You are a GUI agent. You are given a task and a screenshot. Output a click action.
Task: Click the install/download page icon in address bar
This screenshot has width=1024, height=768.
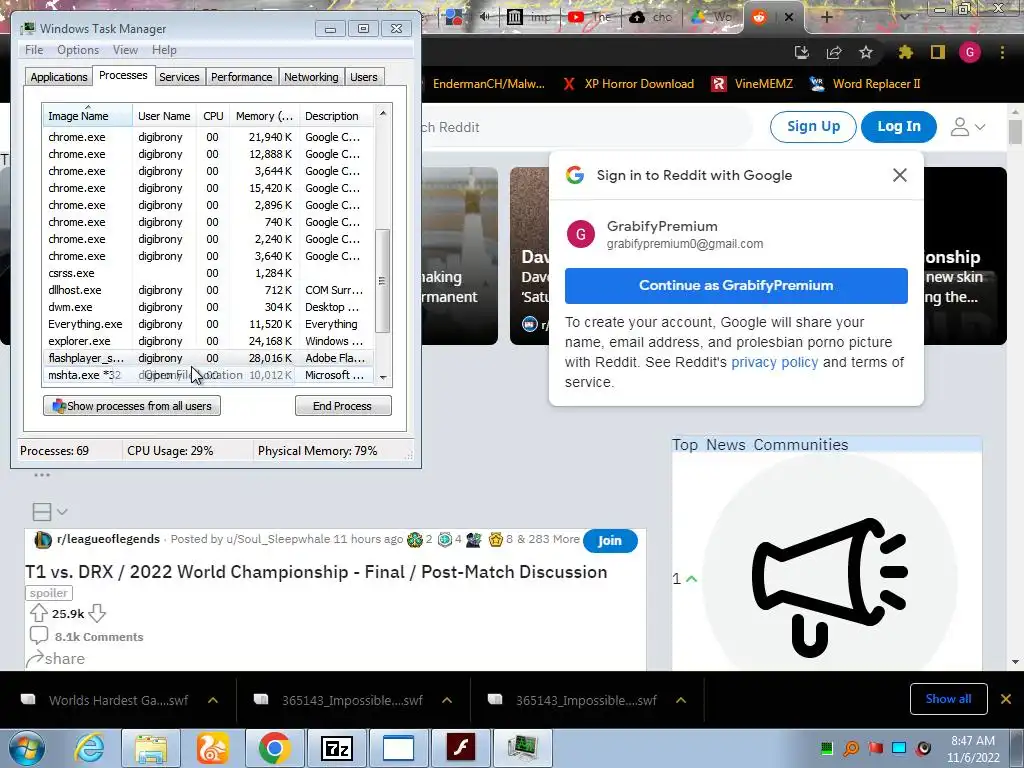pos(801,52)
